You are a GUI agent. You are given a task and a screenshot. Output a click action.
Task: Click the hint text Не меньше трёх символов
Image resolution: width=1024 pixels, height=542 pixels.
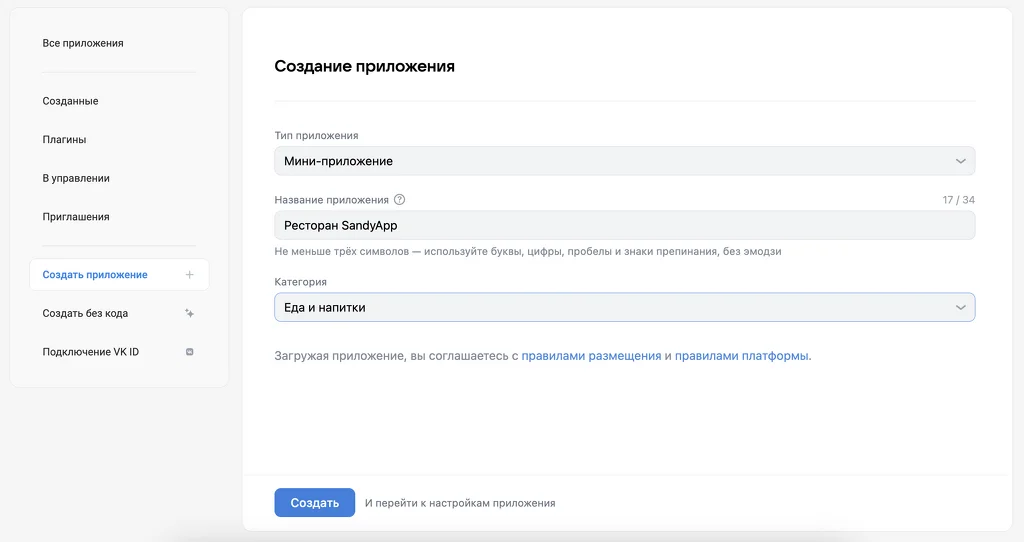[x=528, y=251]
